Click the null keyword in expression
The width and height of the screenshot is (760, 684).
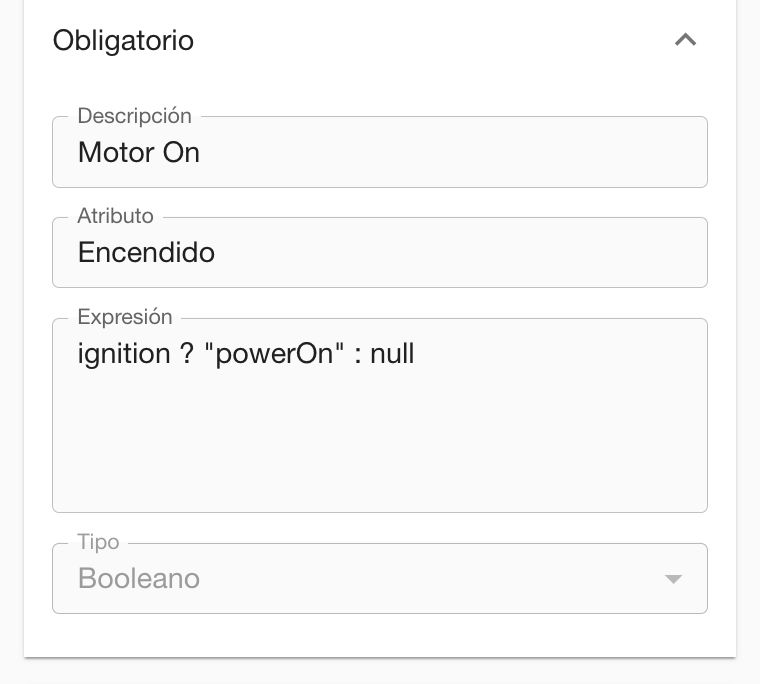pos(392,354)
